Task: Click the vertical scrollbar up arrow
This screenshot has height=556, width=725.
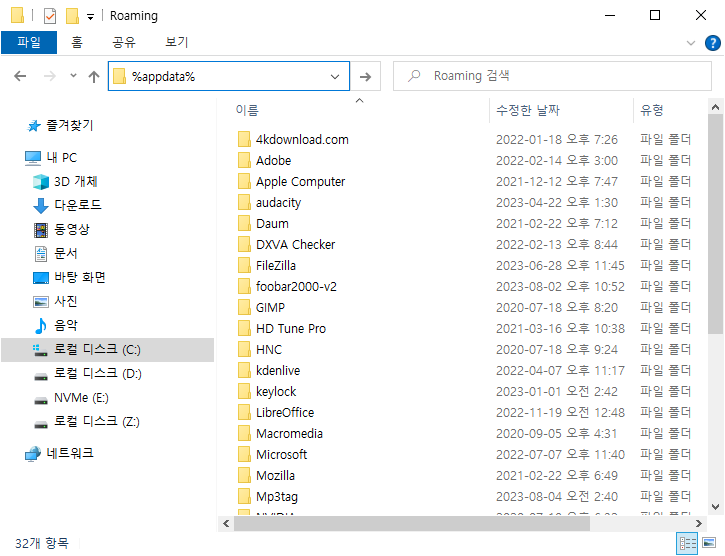Action: click(x=715, y=108)
